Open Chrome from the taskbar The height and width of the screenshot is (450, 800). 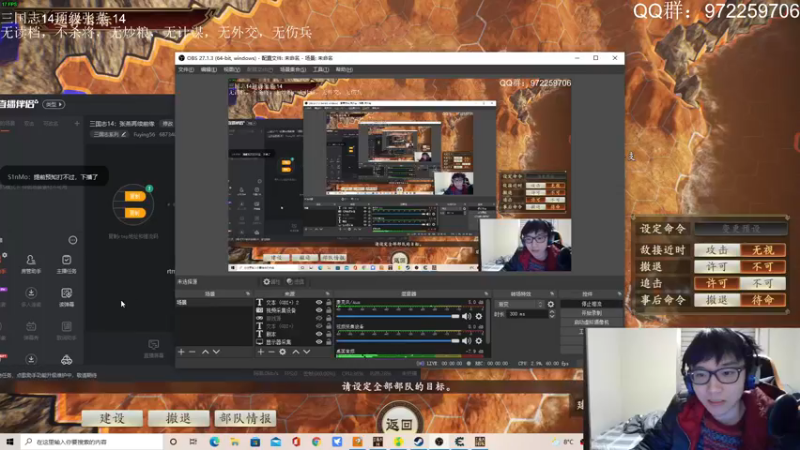click(316, 442)
